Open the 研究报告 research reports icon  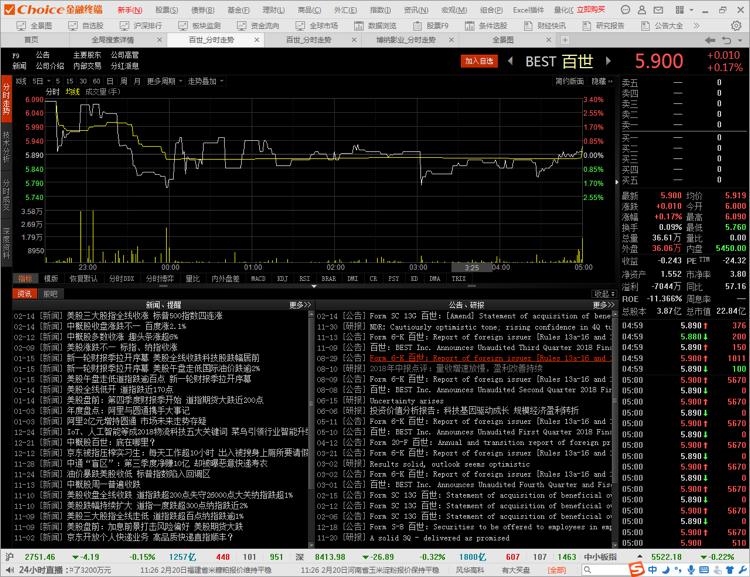point(587,26)
